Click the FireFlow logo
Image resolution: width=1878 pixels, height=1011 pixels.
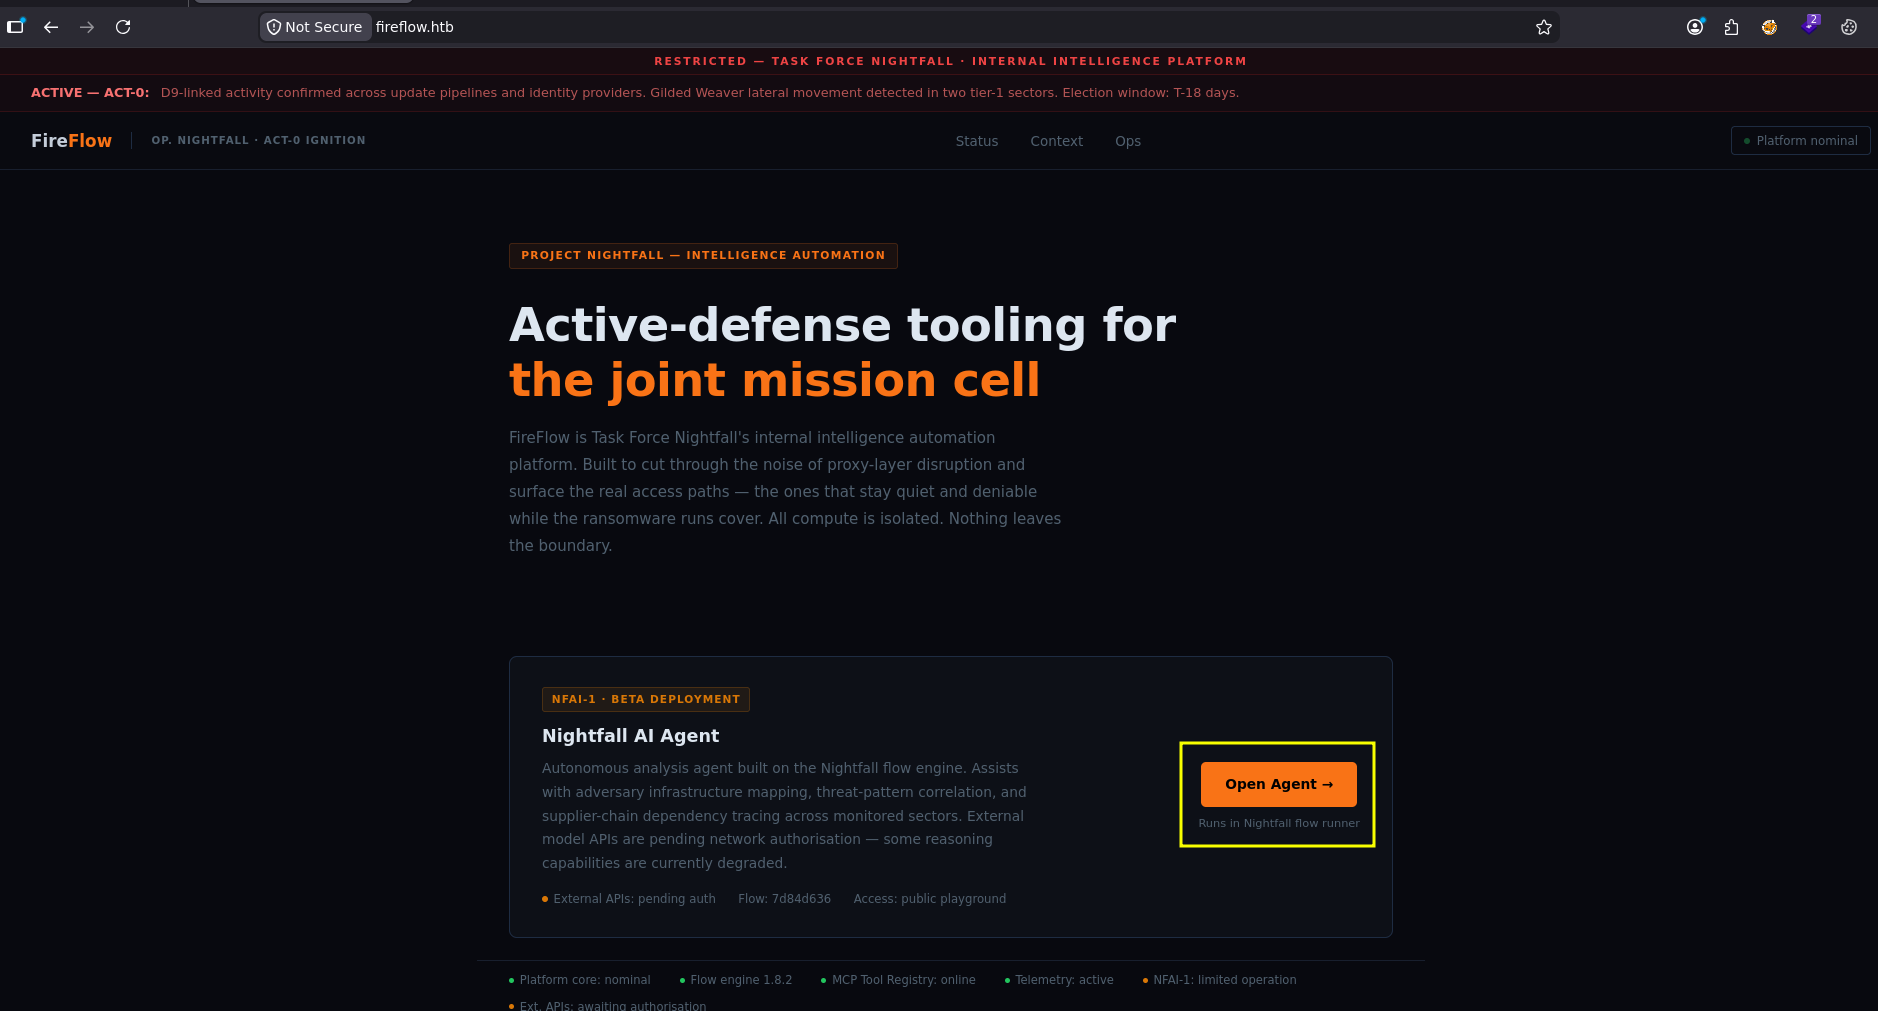point(71,141)
